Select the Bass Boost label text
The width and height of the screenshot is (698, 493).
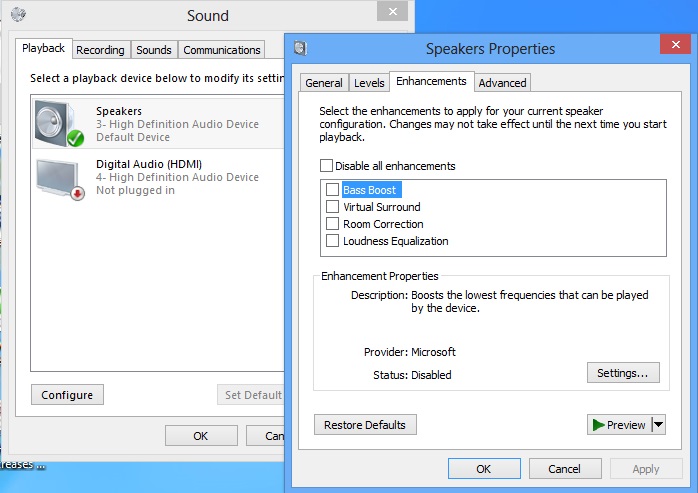click(369, 190)
